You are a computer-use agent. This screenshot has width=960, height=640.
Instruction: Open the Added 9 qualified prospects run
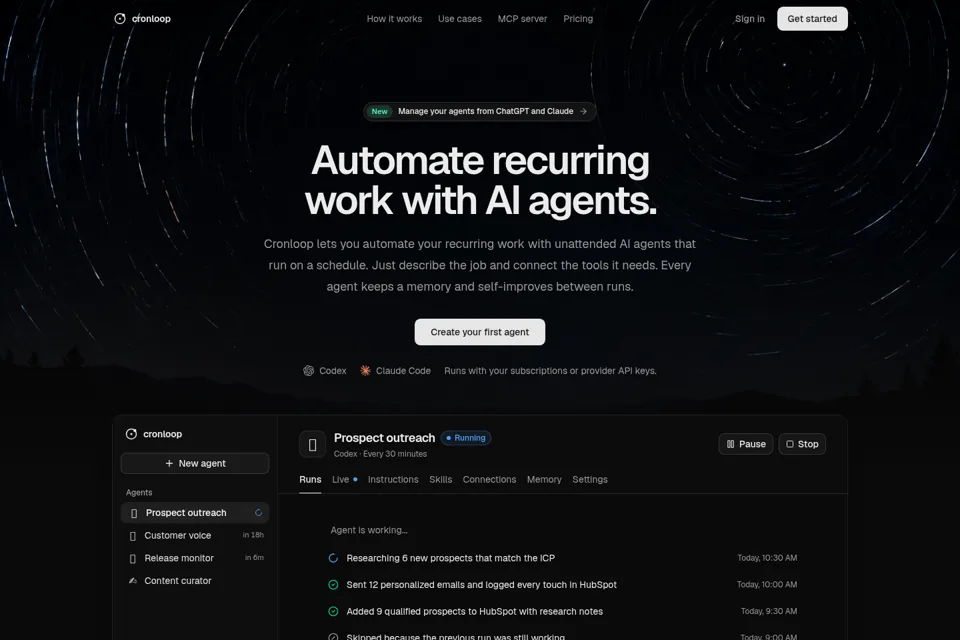click(x=563, y=611)
